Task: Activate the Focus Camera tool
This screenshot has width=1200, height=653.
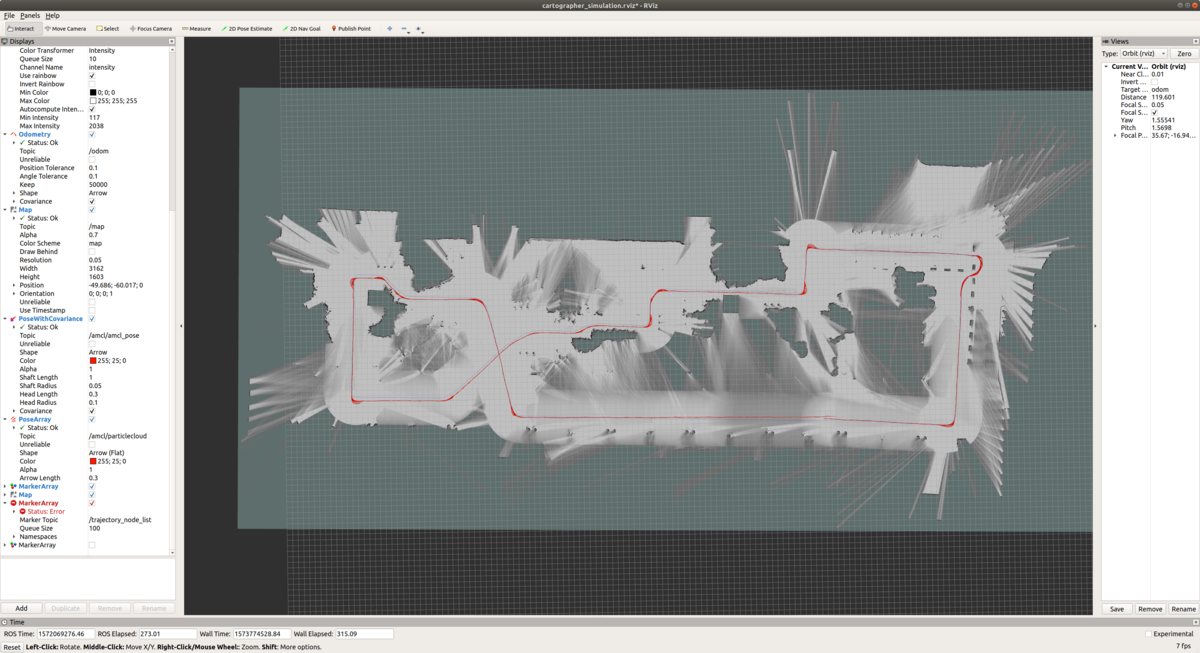Action: (x=150, y=29)
